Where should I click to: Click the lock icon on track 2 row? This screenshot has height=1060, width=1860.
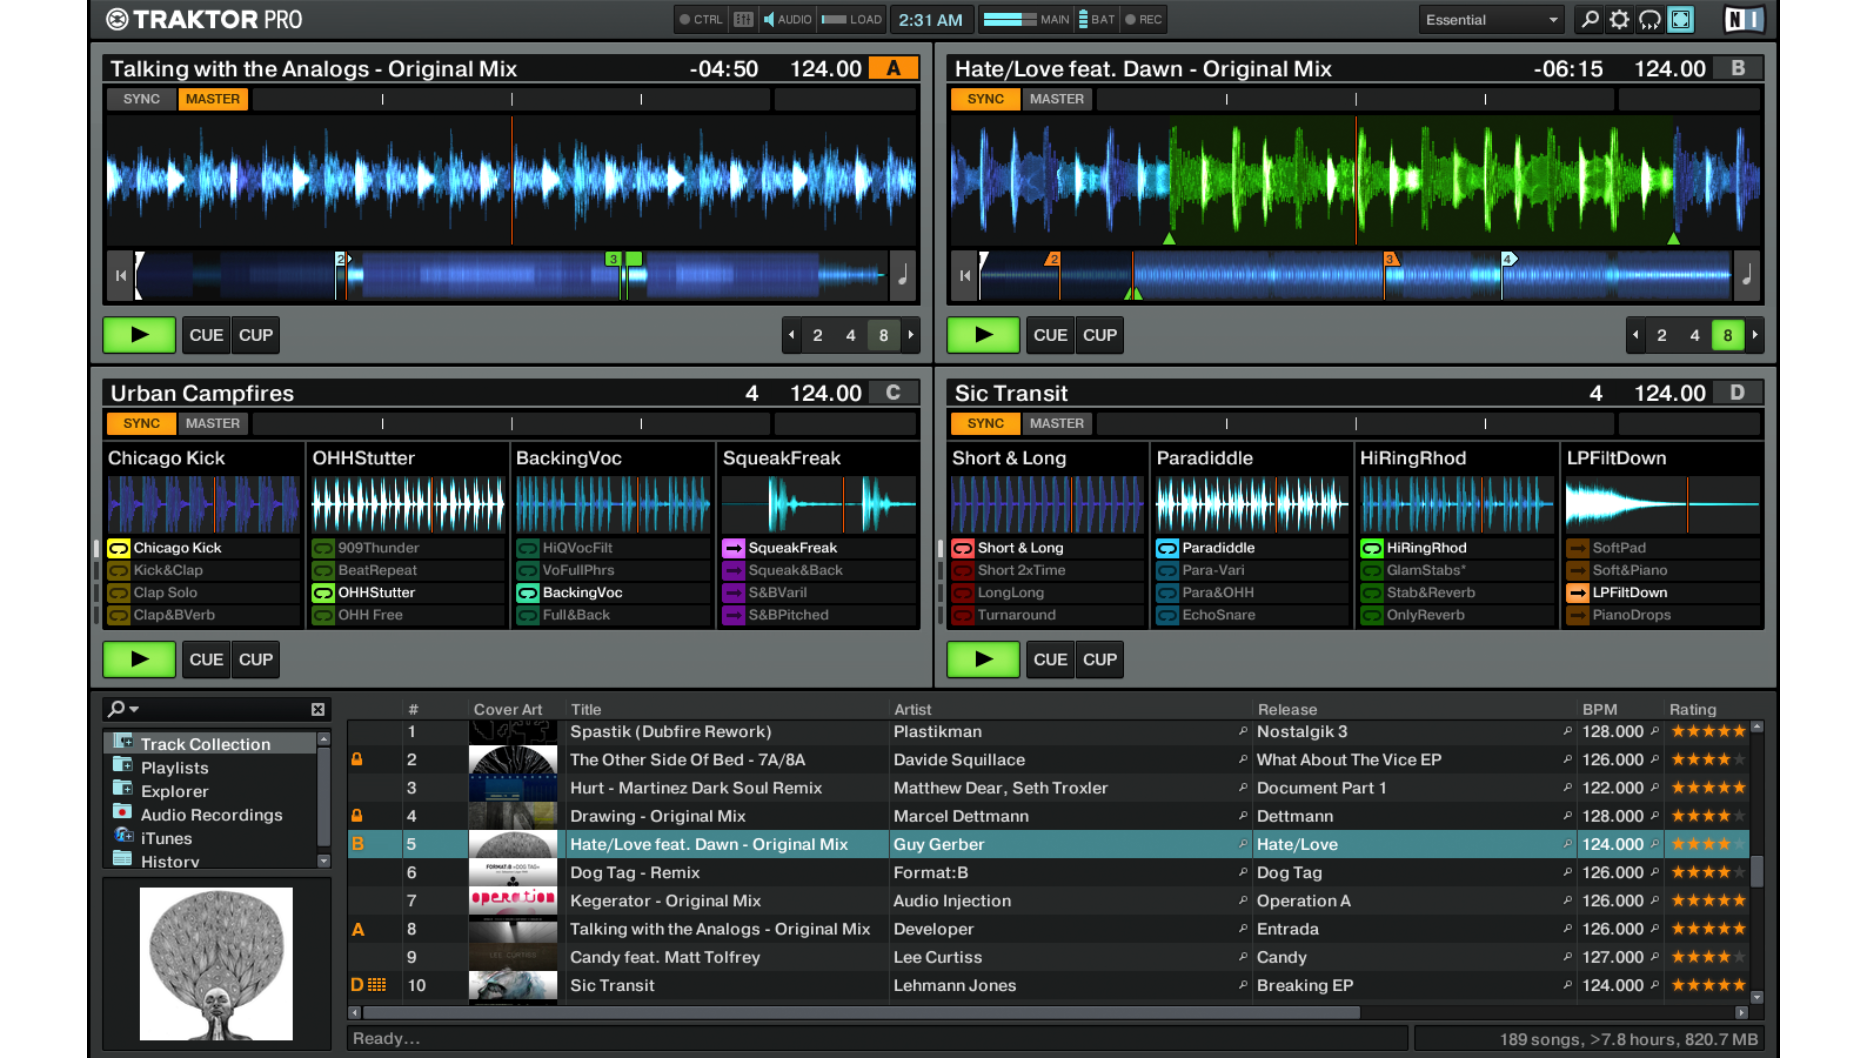pyautogui.click(x=357, y=760)
